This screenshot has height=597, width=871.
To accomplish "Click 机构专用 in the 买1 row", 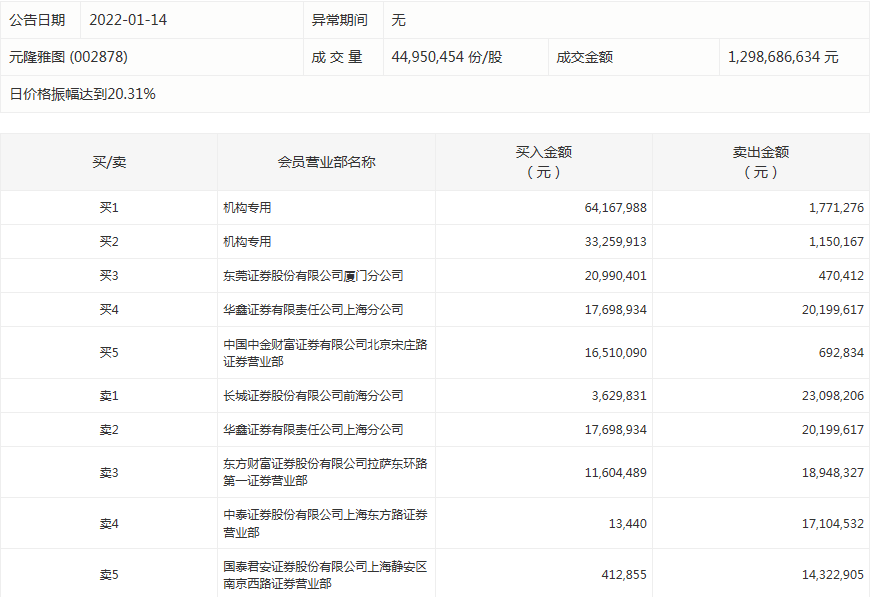I will click(247, 208).
